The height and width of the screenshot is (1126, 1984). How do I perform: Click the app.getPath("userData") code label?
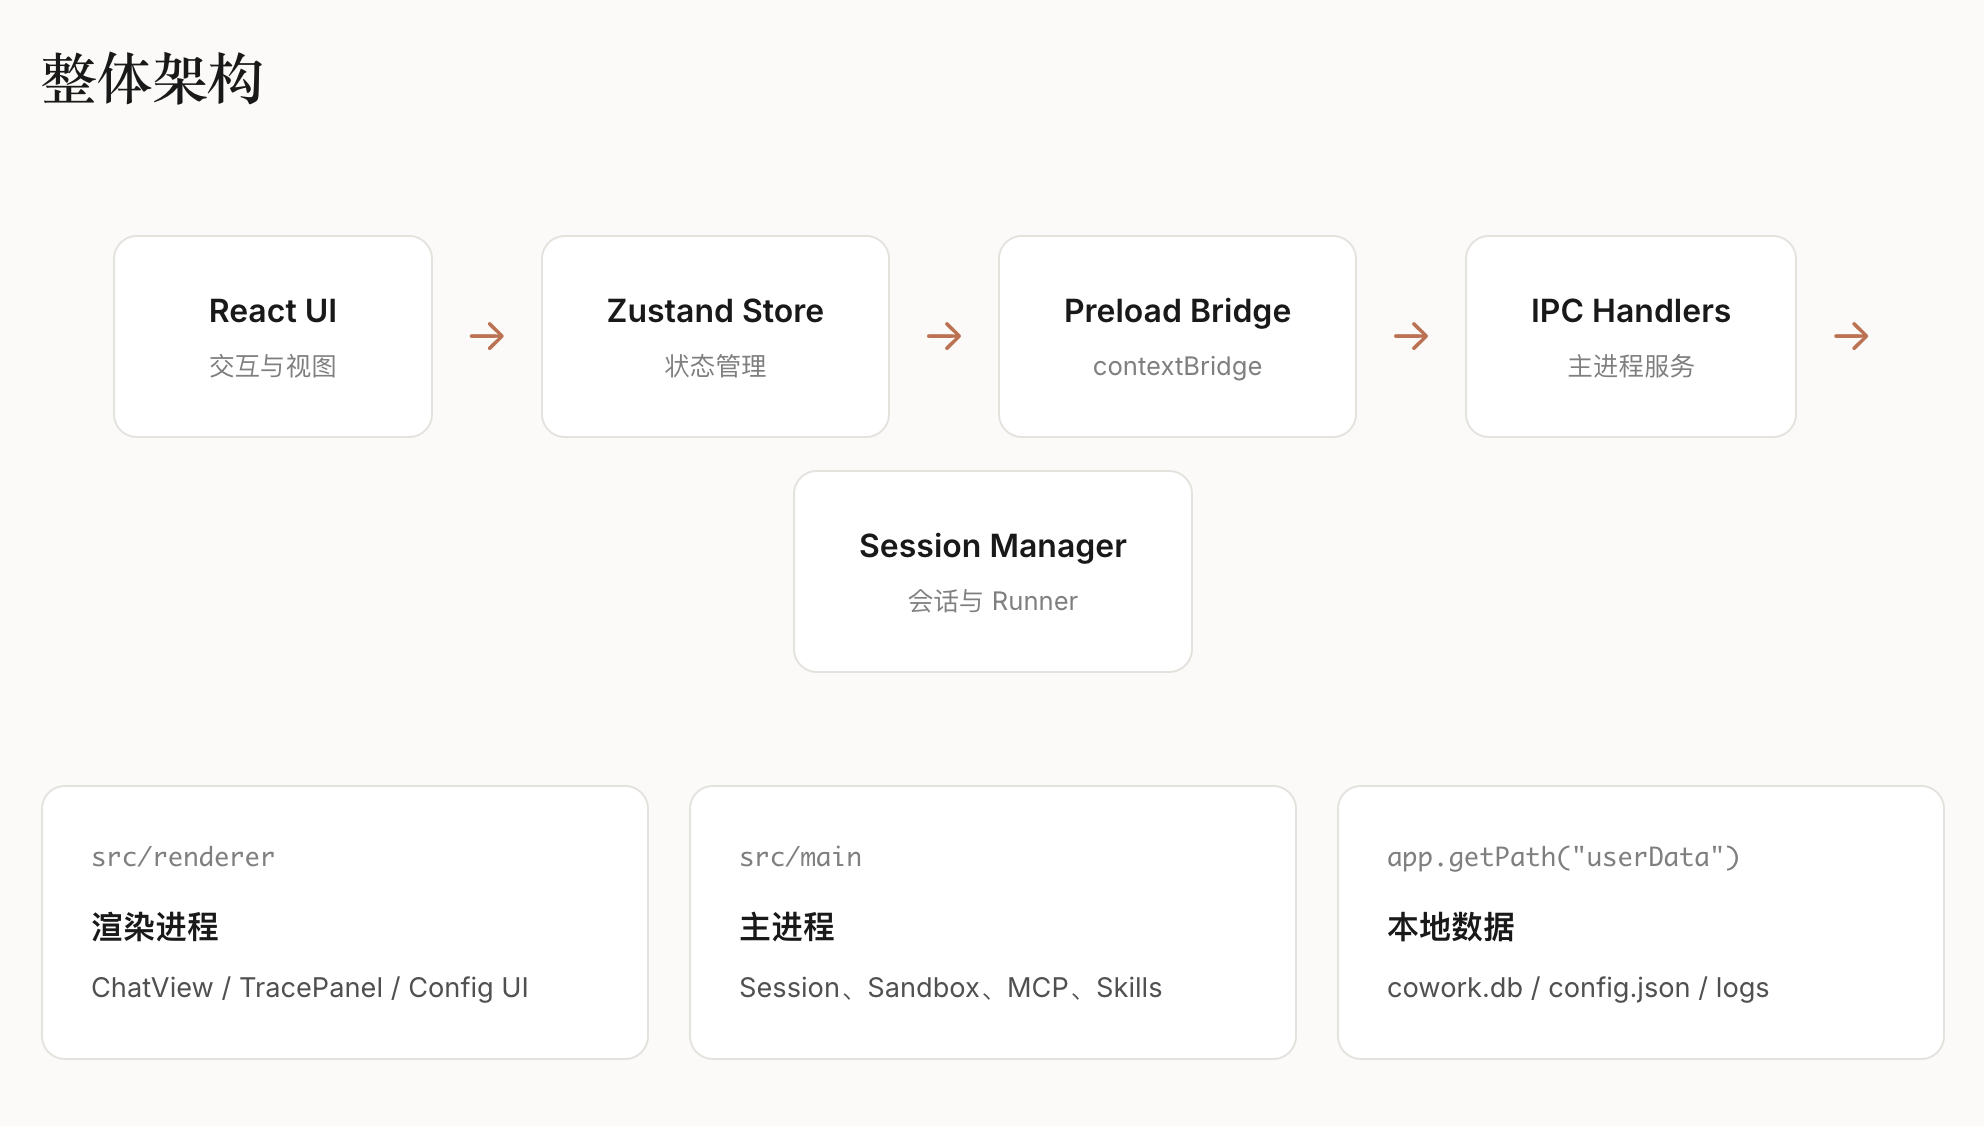[1563, 857]
